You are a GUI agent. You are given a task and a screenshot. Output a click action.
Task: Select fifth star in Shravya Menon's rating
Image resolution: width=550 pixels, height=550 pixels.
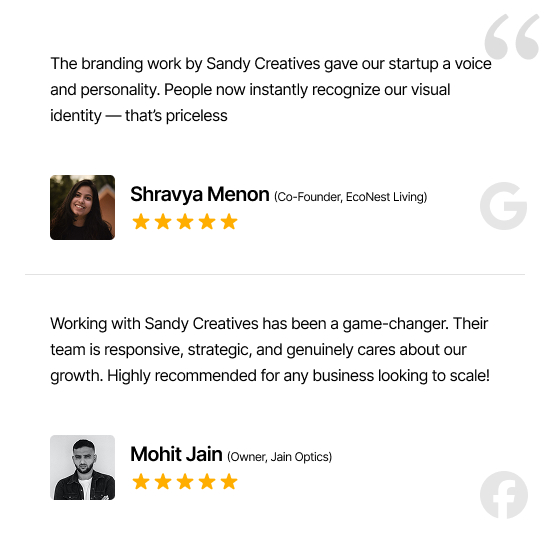tap(229, 221)
